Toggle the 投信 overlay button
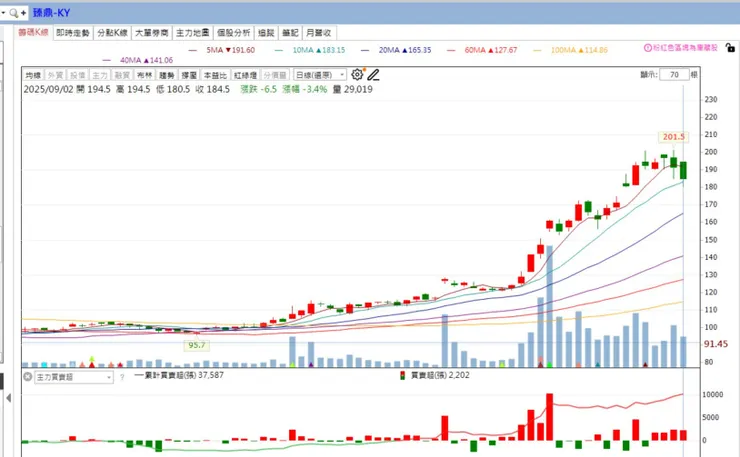This screenshot has height=457, width=740. pyautogui.click(x=77, y=75)
